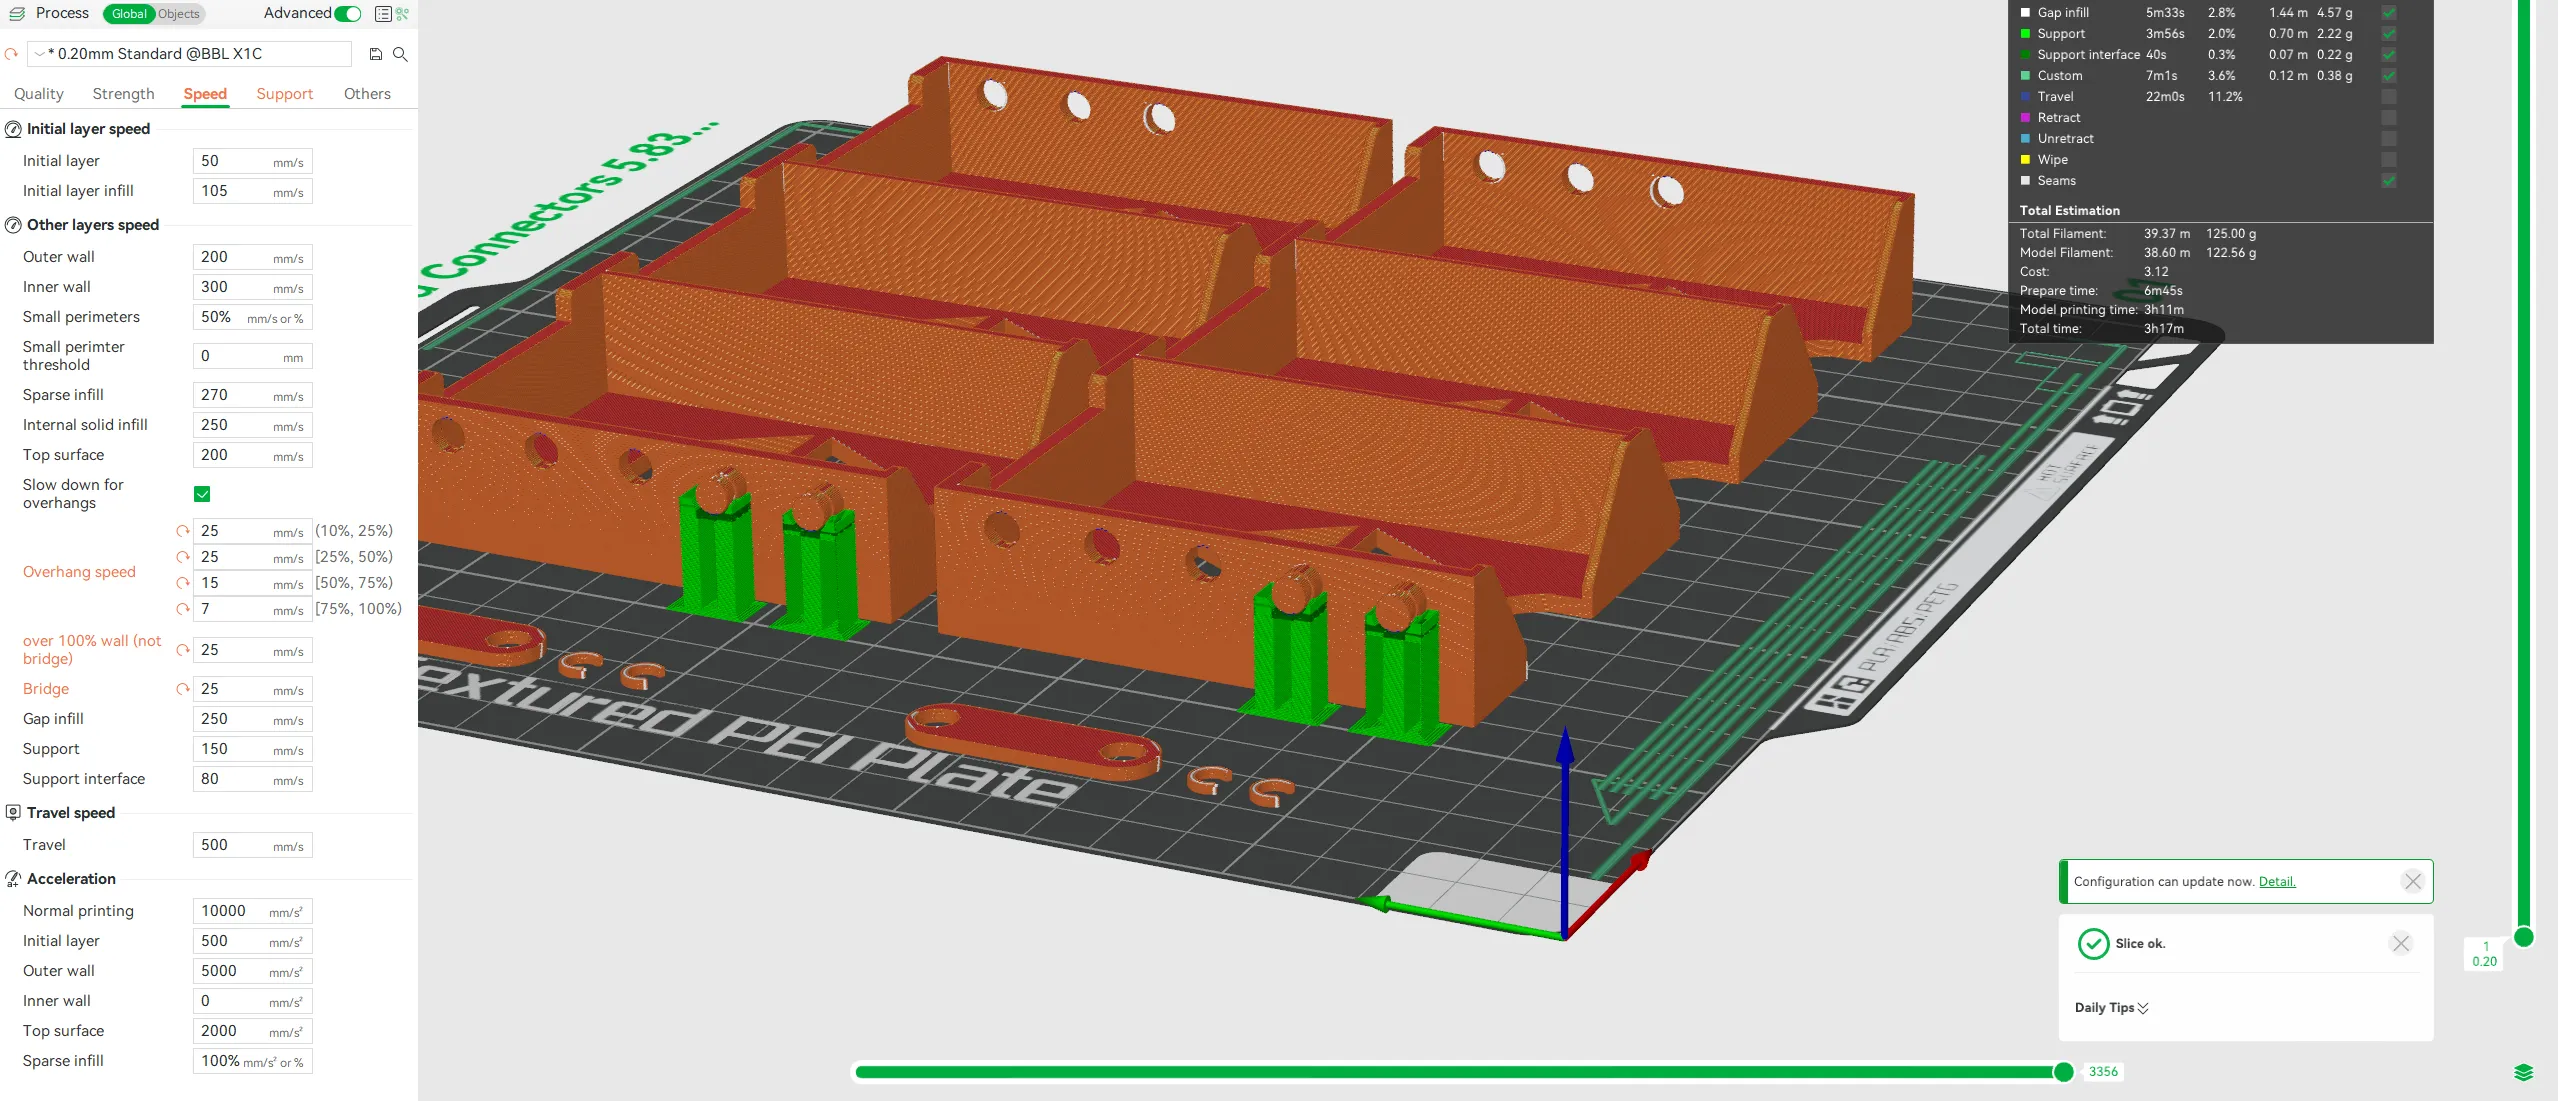This screenshot has height=1101, width=2558.
Task: Hide the Support feature type in the preview
Action: pyautogui.click(x=2389, y=34)
